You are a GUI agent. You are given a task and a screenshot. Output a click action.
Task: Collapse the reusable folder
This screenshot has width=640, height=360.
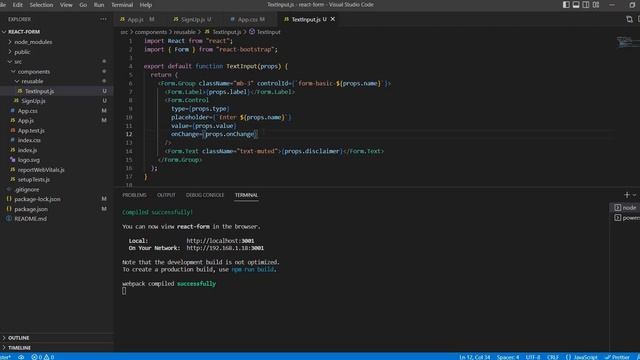57,81
